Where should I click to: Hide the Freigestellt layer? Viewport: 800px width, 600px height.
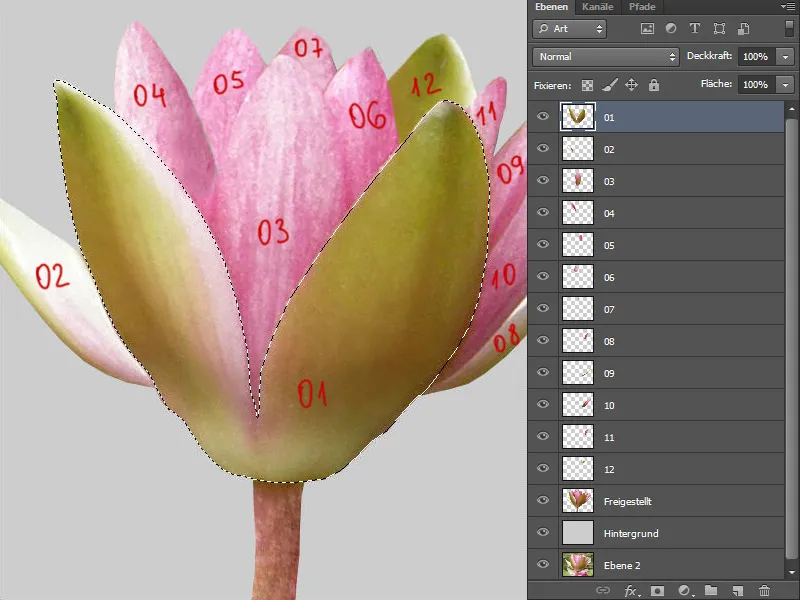[543, 501]
